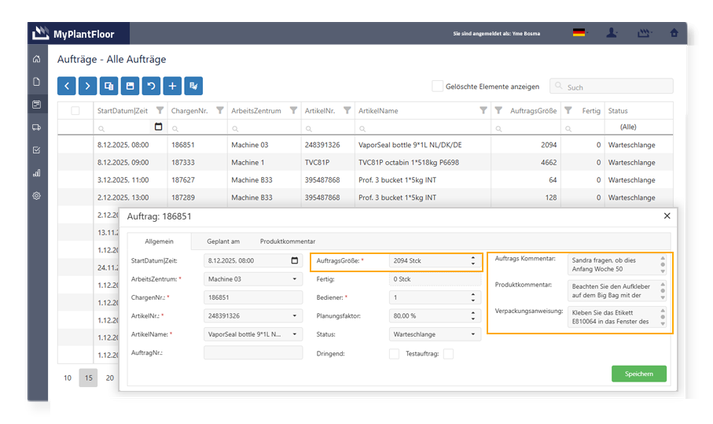713x424 pixels.
Task: Open the home icon in sidebar
Action: (37, 59)
